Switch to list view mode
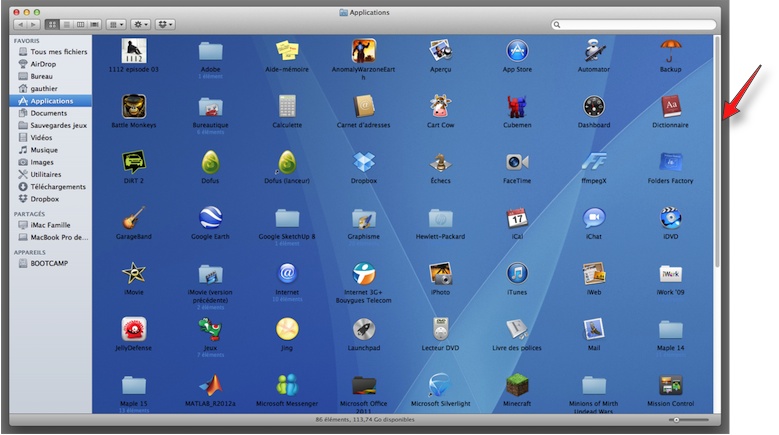779x435 pixels. tap(66, 24)
